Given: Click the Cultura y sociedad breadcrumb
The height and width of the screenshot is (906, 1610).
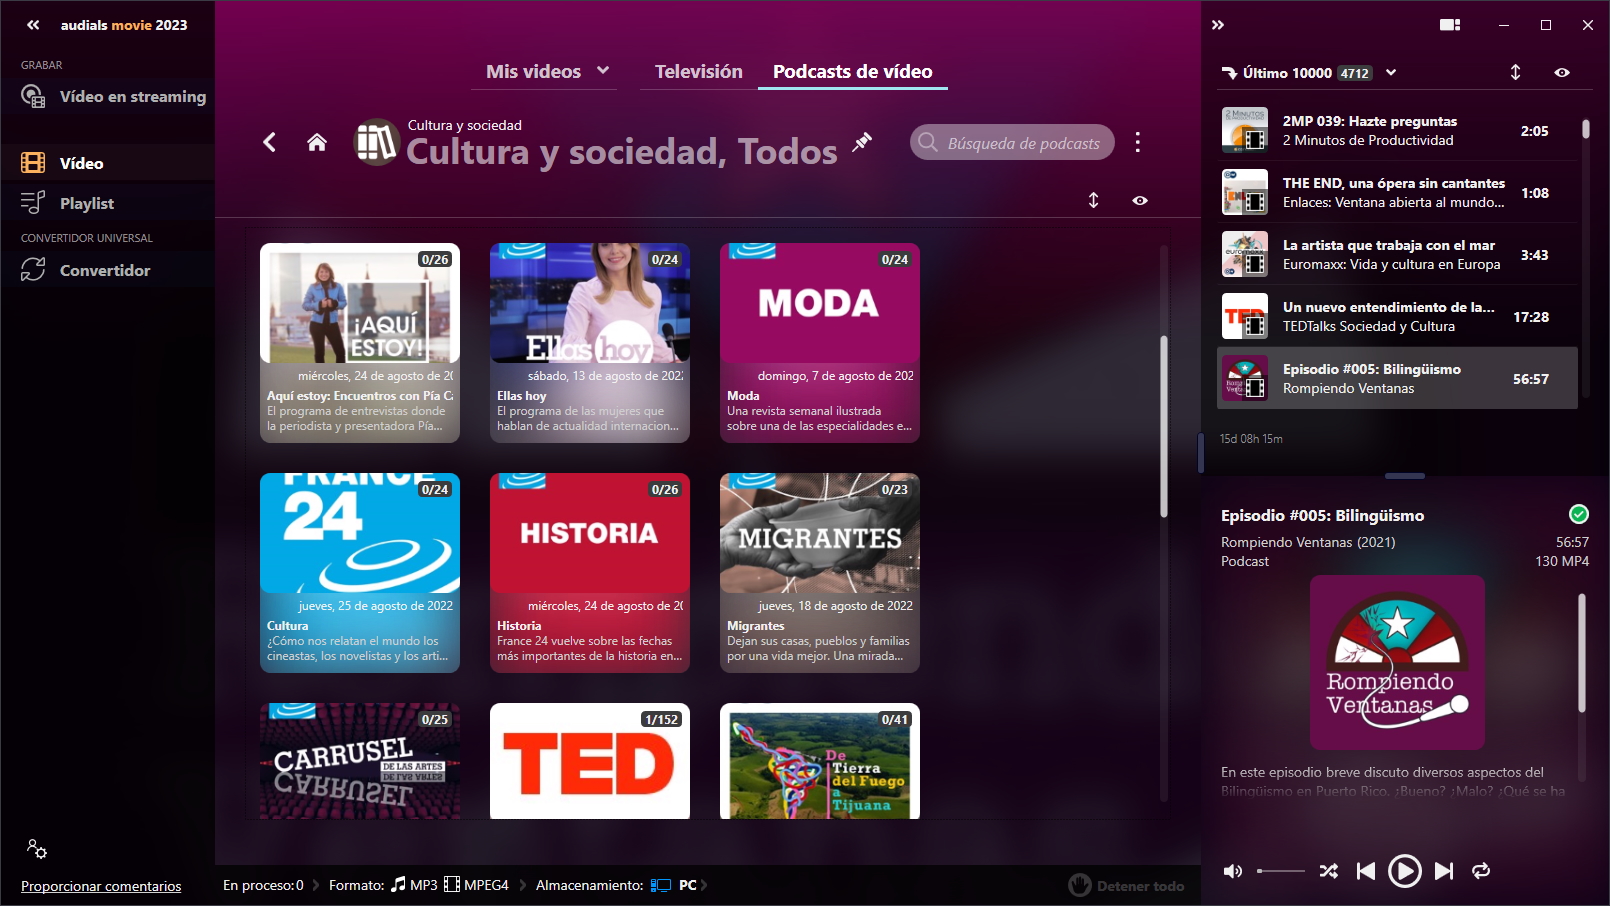Looking at the screenshot, I should point(465,125).
